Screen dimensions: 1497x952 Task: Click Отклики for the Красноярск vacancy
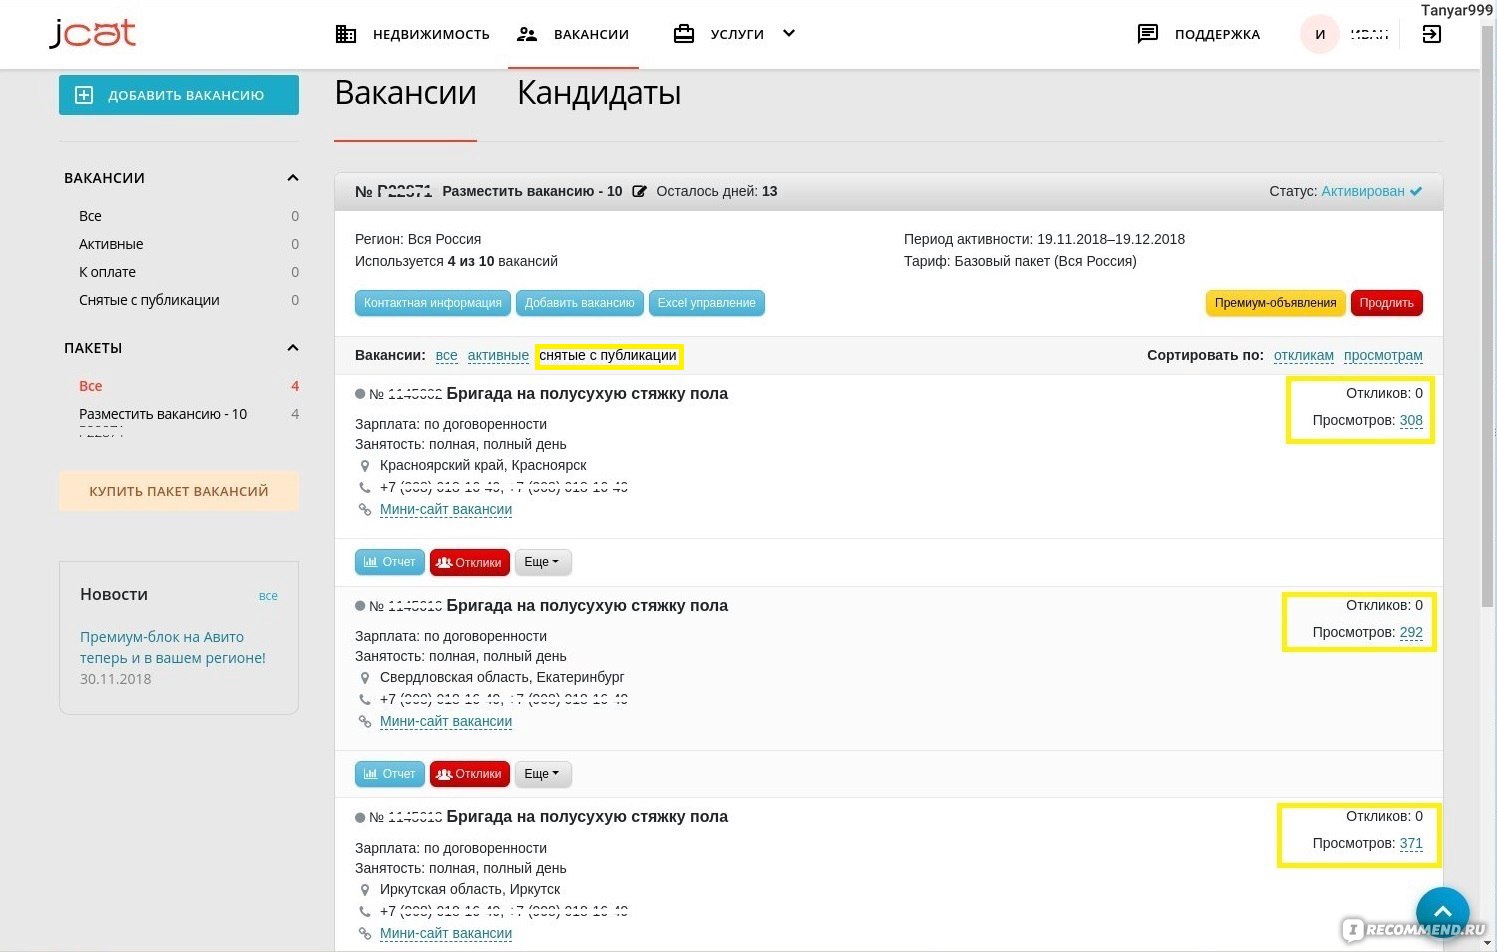pos(470,562)
